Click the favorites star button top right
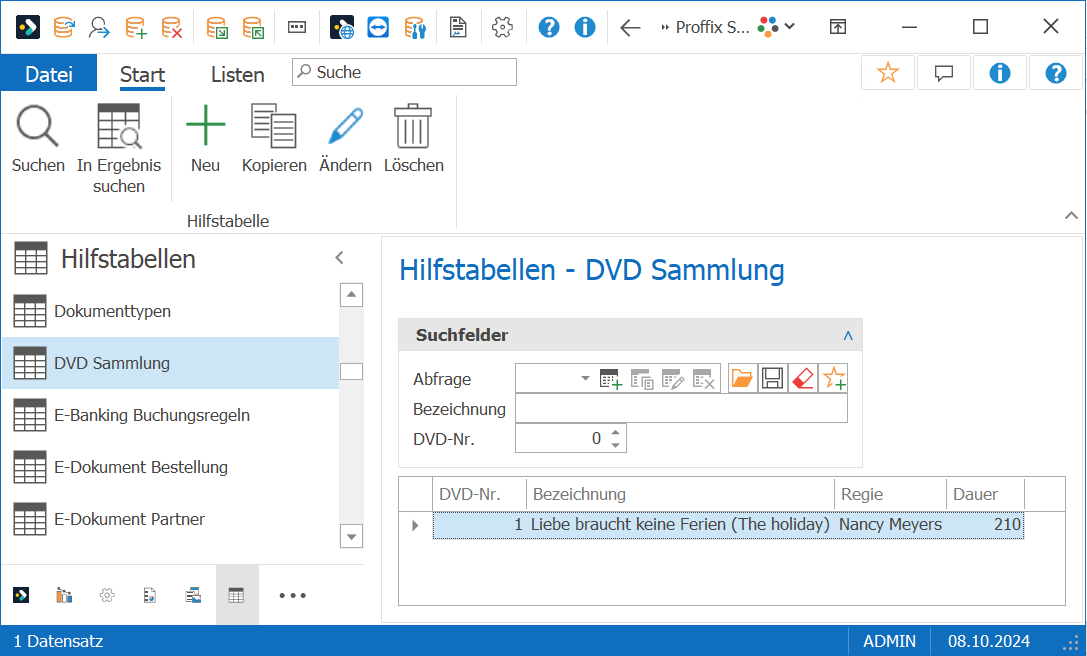Image resolution: width=1087 pixels, height=656 pixels. (887, 73)
